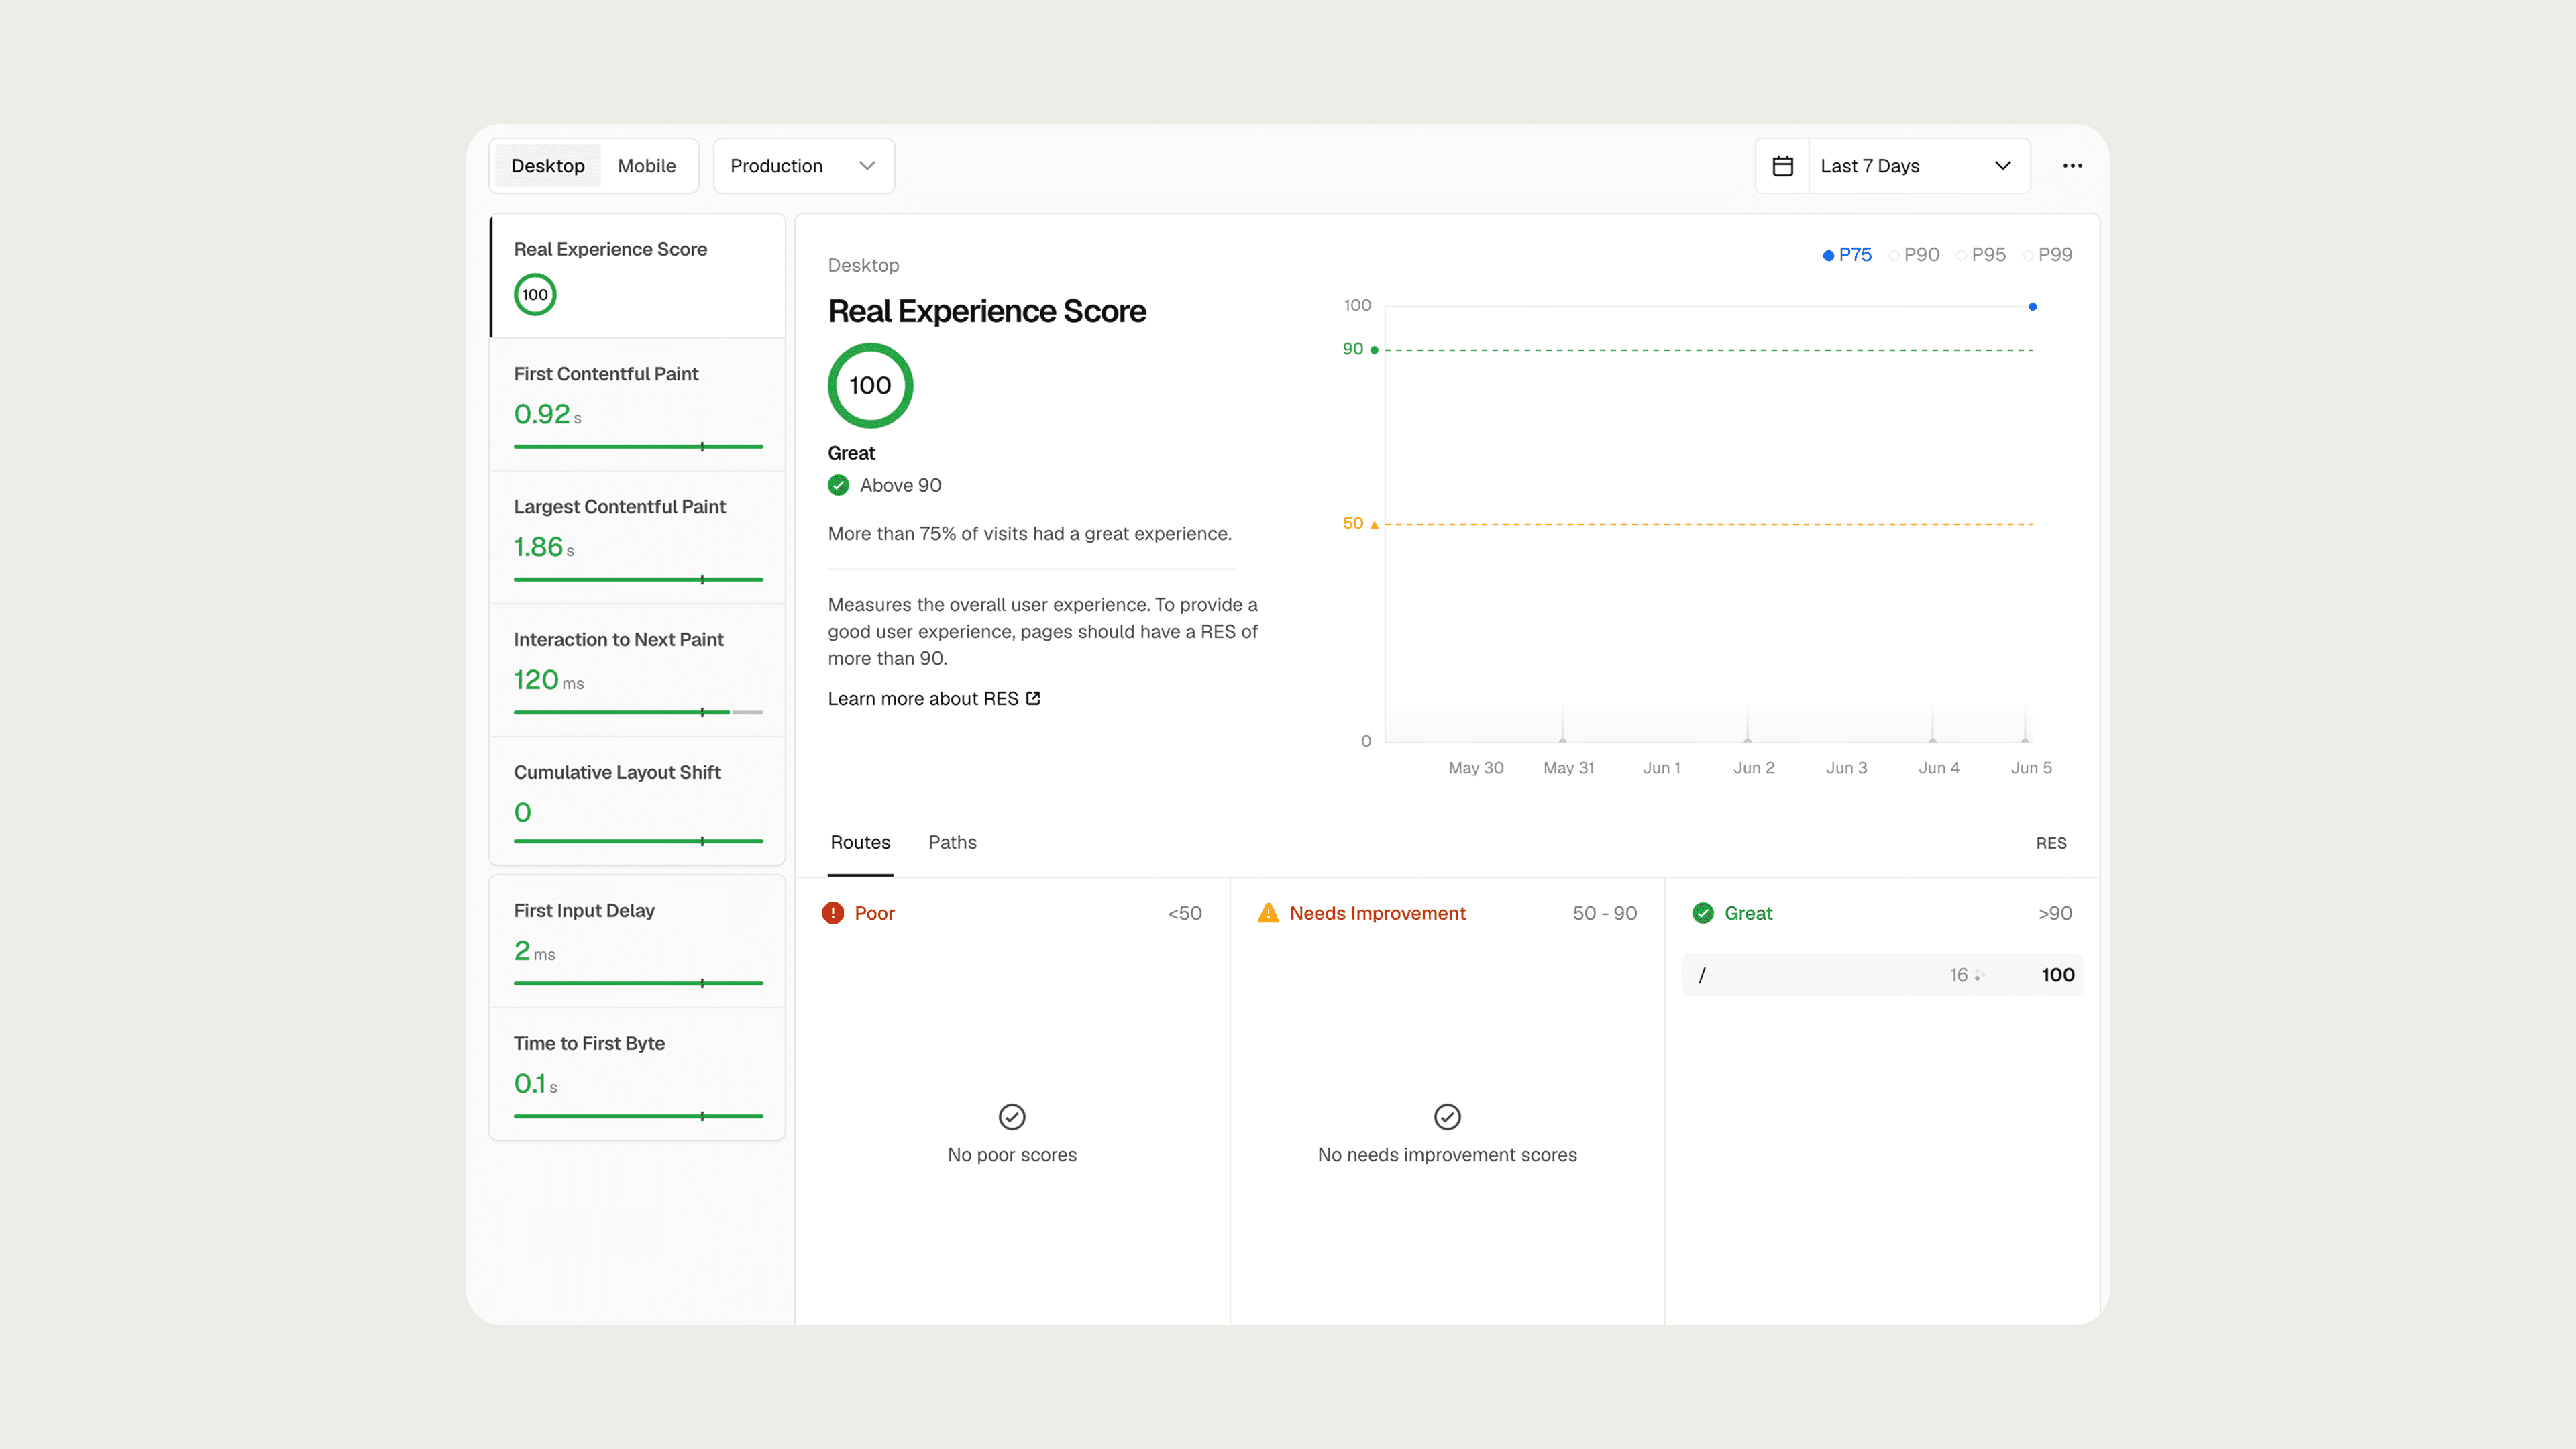This screenshot has width=2576, height=1449.
Task: Click the May 30 axis label
Action: (1475, 768)
